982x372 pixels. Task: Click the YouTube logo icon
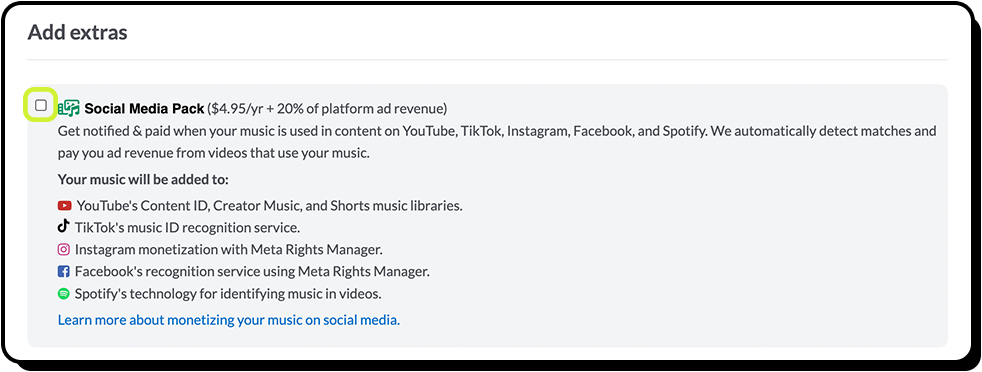pyautogui.click(x=65, y=205)
